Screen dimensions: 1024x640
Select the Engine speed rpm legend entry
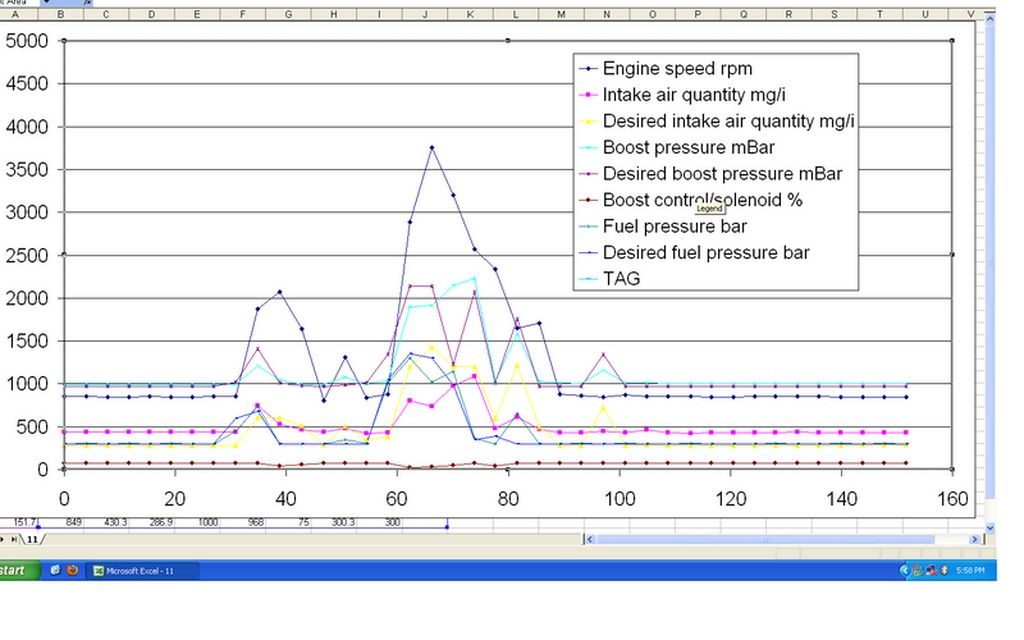tap(665, 69)
